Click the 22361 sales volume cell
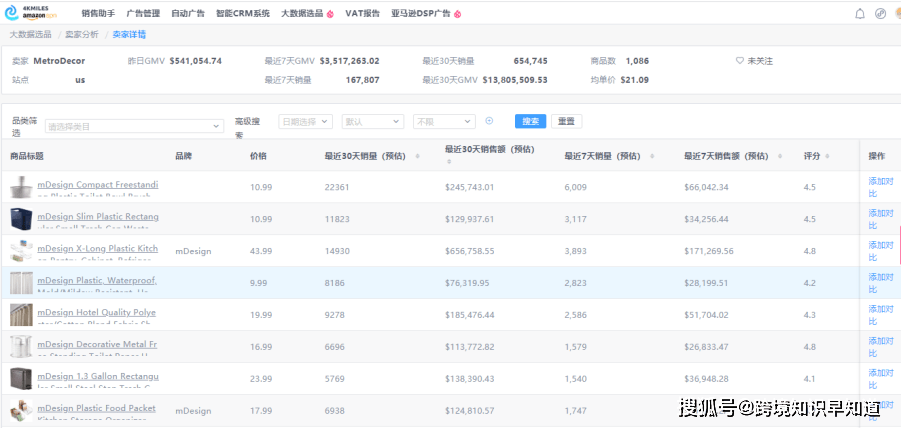 pyautogui.click(x=337, y=187)
